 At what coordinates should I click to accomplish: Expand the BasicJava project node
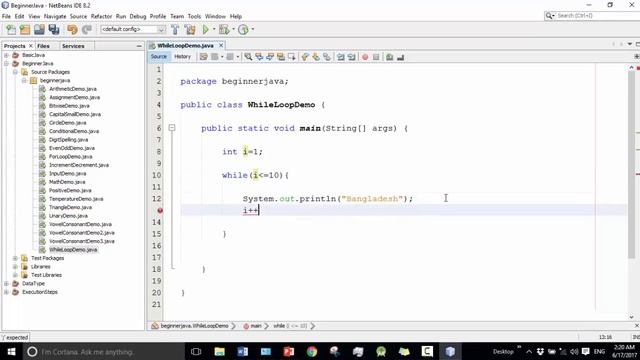pyautogui.click(x=7, y=55)
